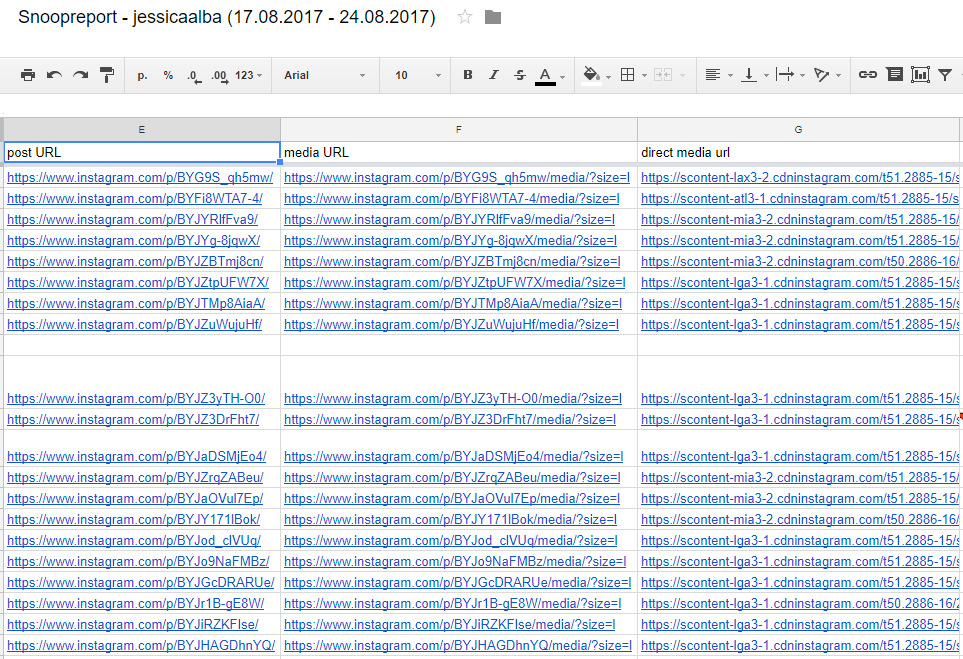This screenshot has height=659, width=963.
Task: Click the Move to folder icon
Action: (x=493, y=17)
